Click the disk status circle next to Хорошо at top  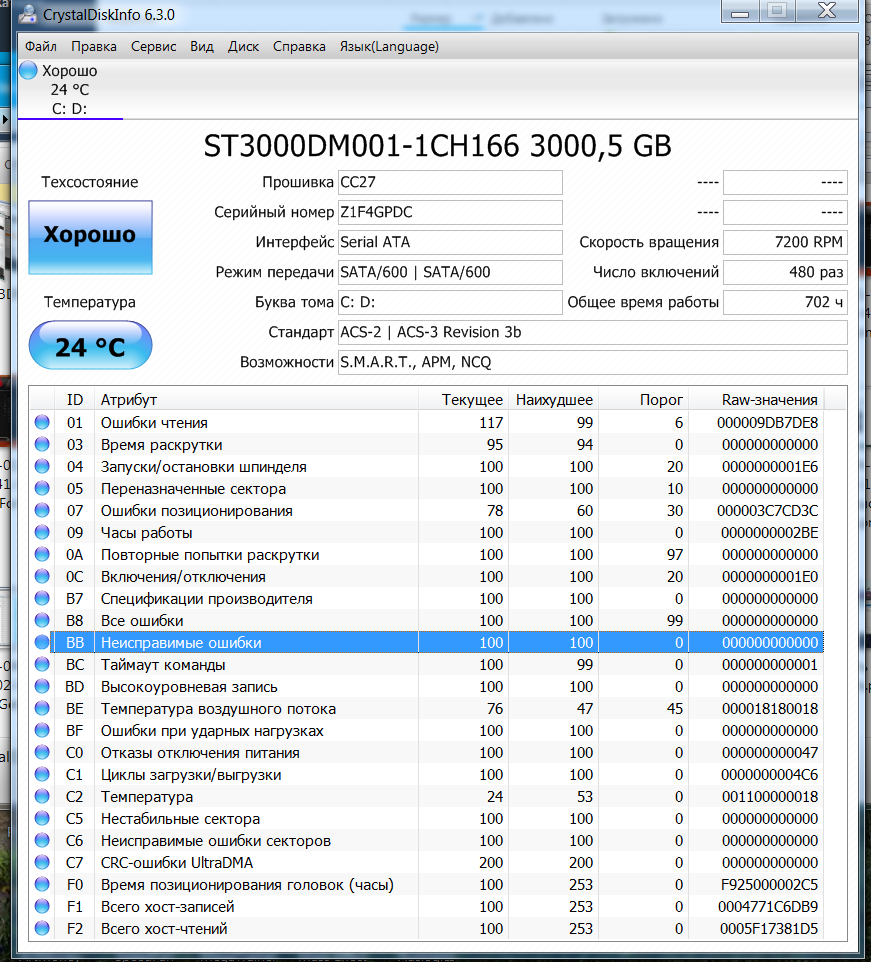coord(28,70)
